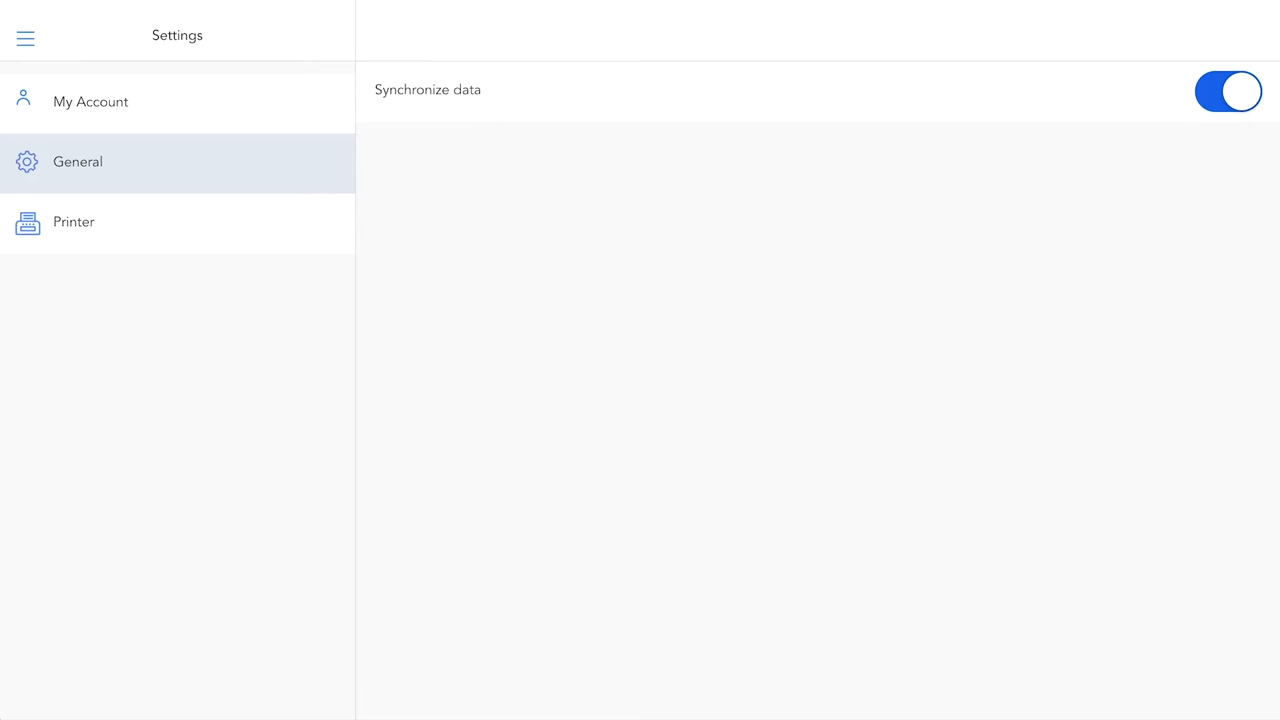This screenshot has height=720, width=1280.
Task: Click the "Printer" text label
Action: click(x=73, y=222)
